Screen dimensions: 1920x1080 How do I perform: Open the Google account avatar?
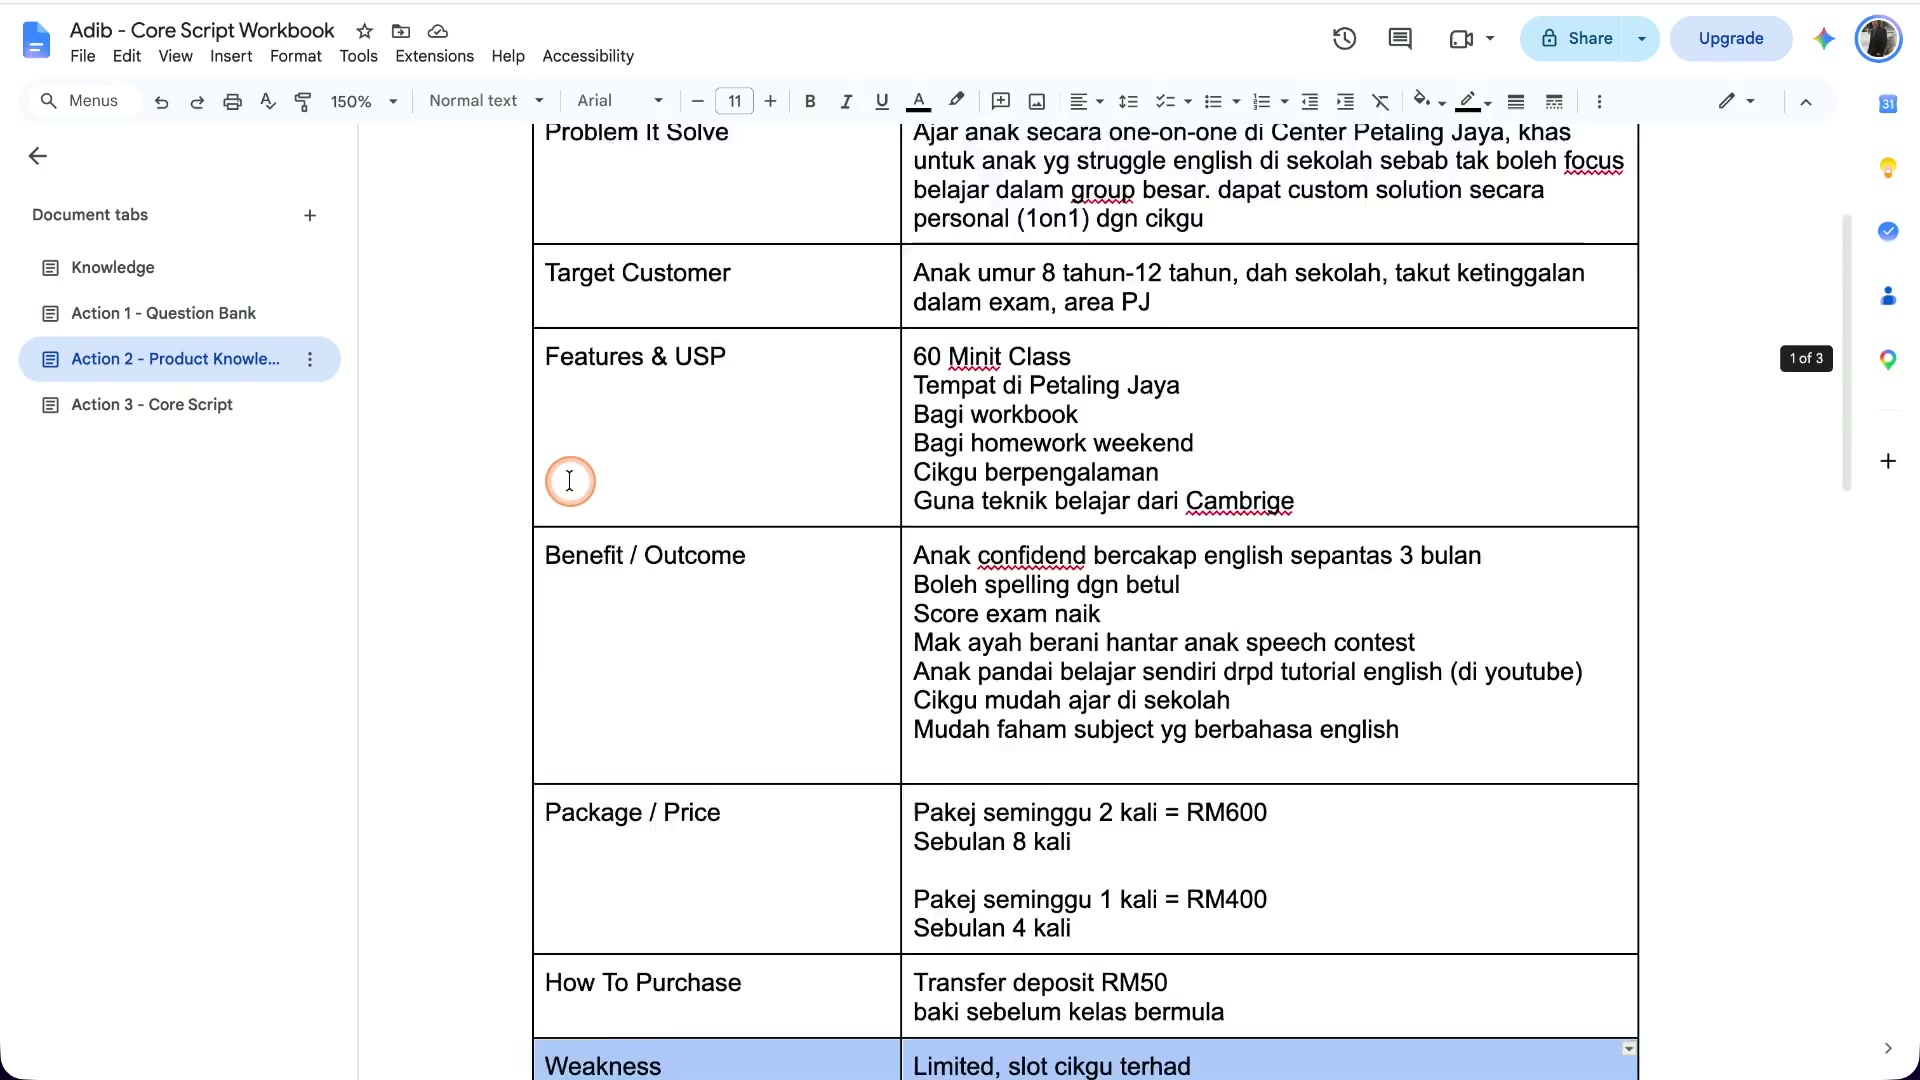(x=1878, y=39)
